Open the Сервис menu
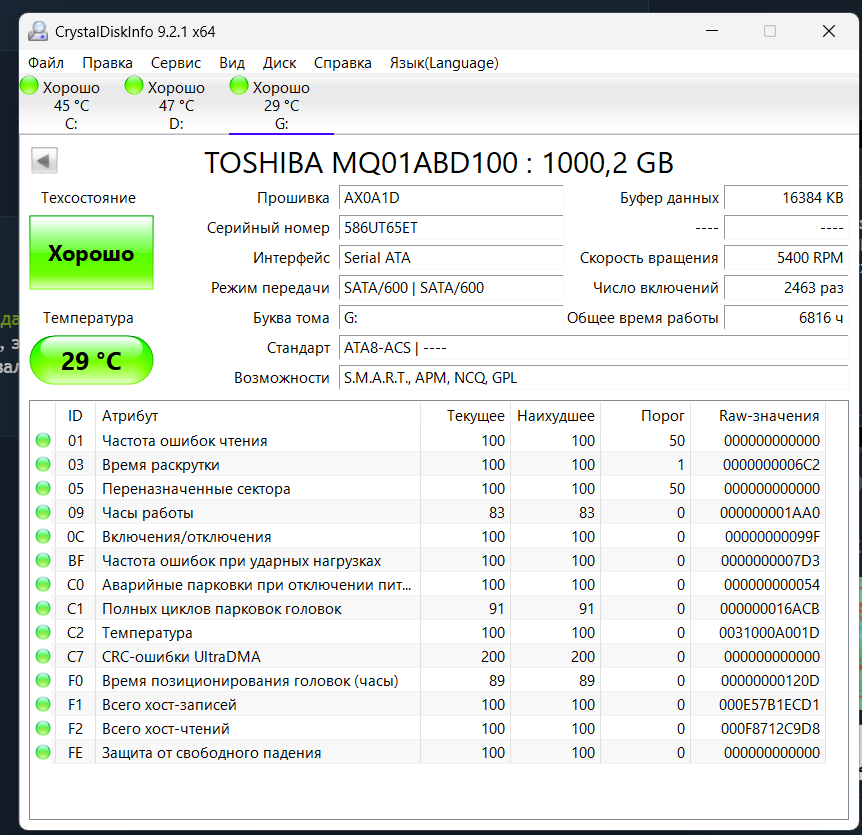The width and height of the screenshot is (862, 835). (x=176, y=63)
